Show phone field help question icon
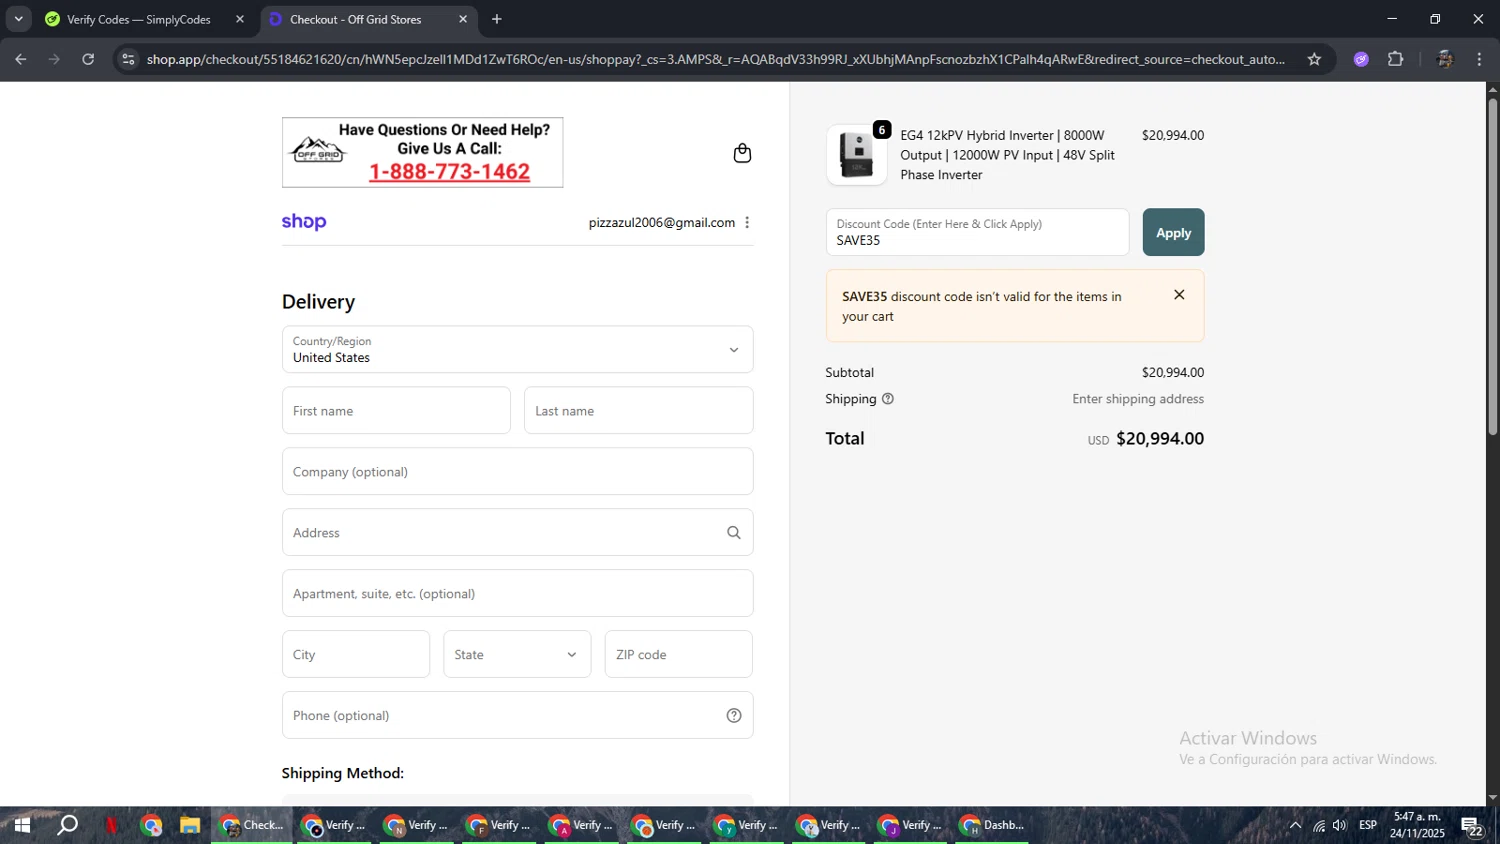The height and width of the screenshot is (844, 1500). point(734,716)
